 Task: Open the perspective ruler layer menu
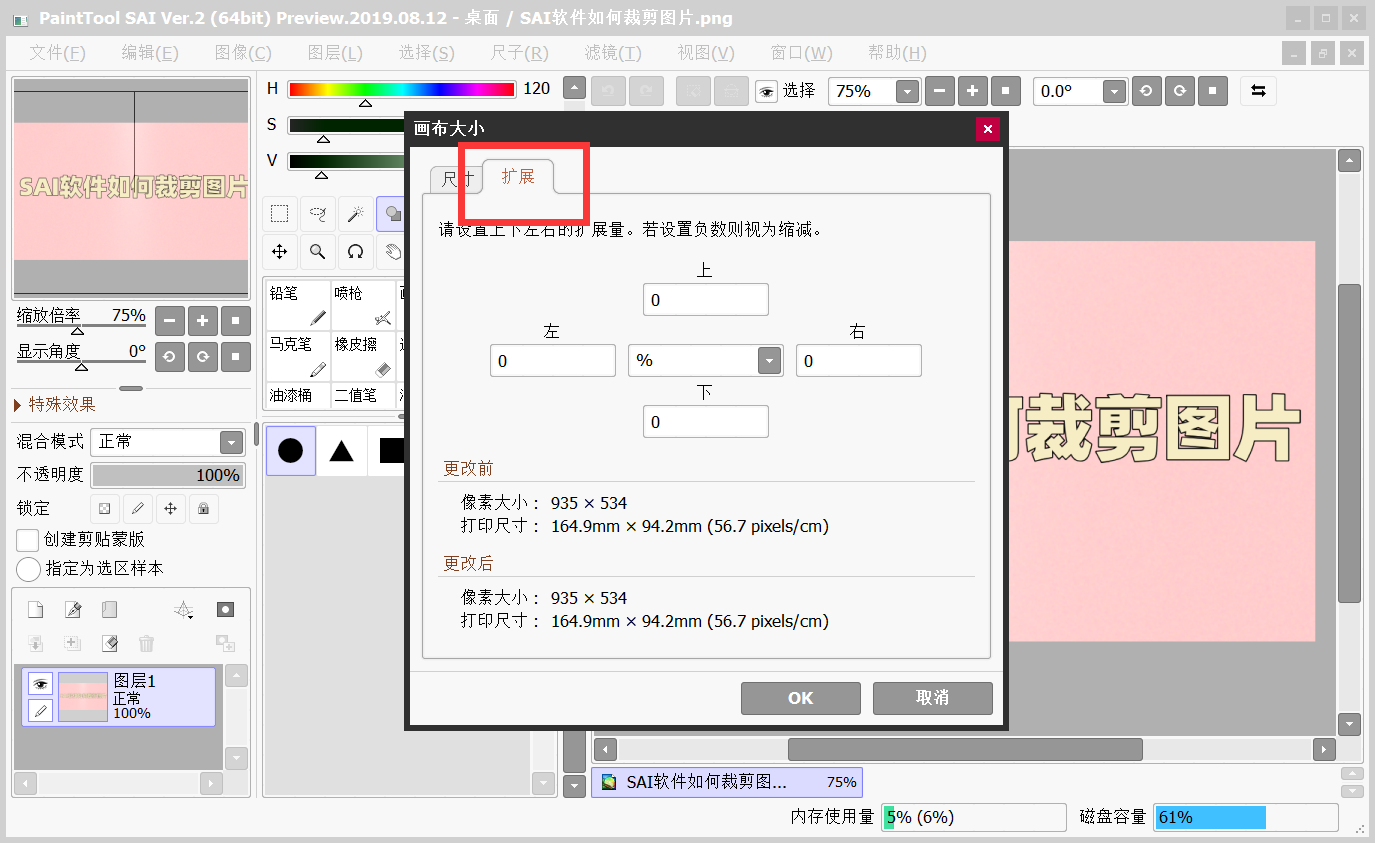(x=184, y=610)
